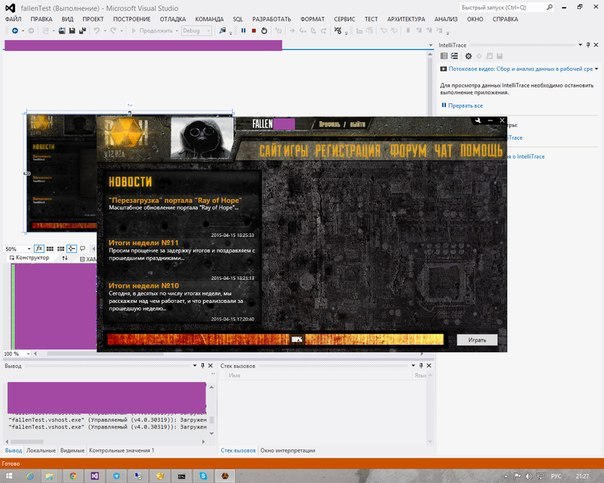
Task: Click the Open File toolbar icon
Action: point(62,31)
